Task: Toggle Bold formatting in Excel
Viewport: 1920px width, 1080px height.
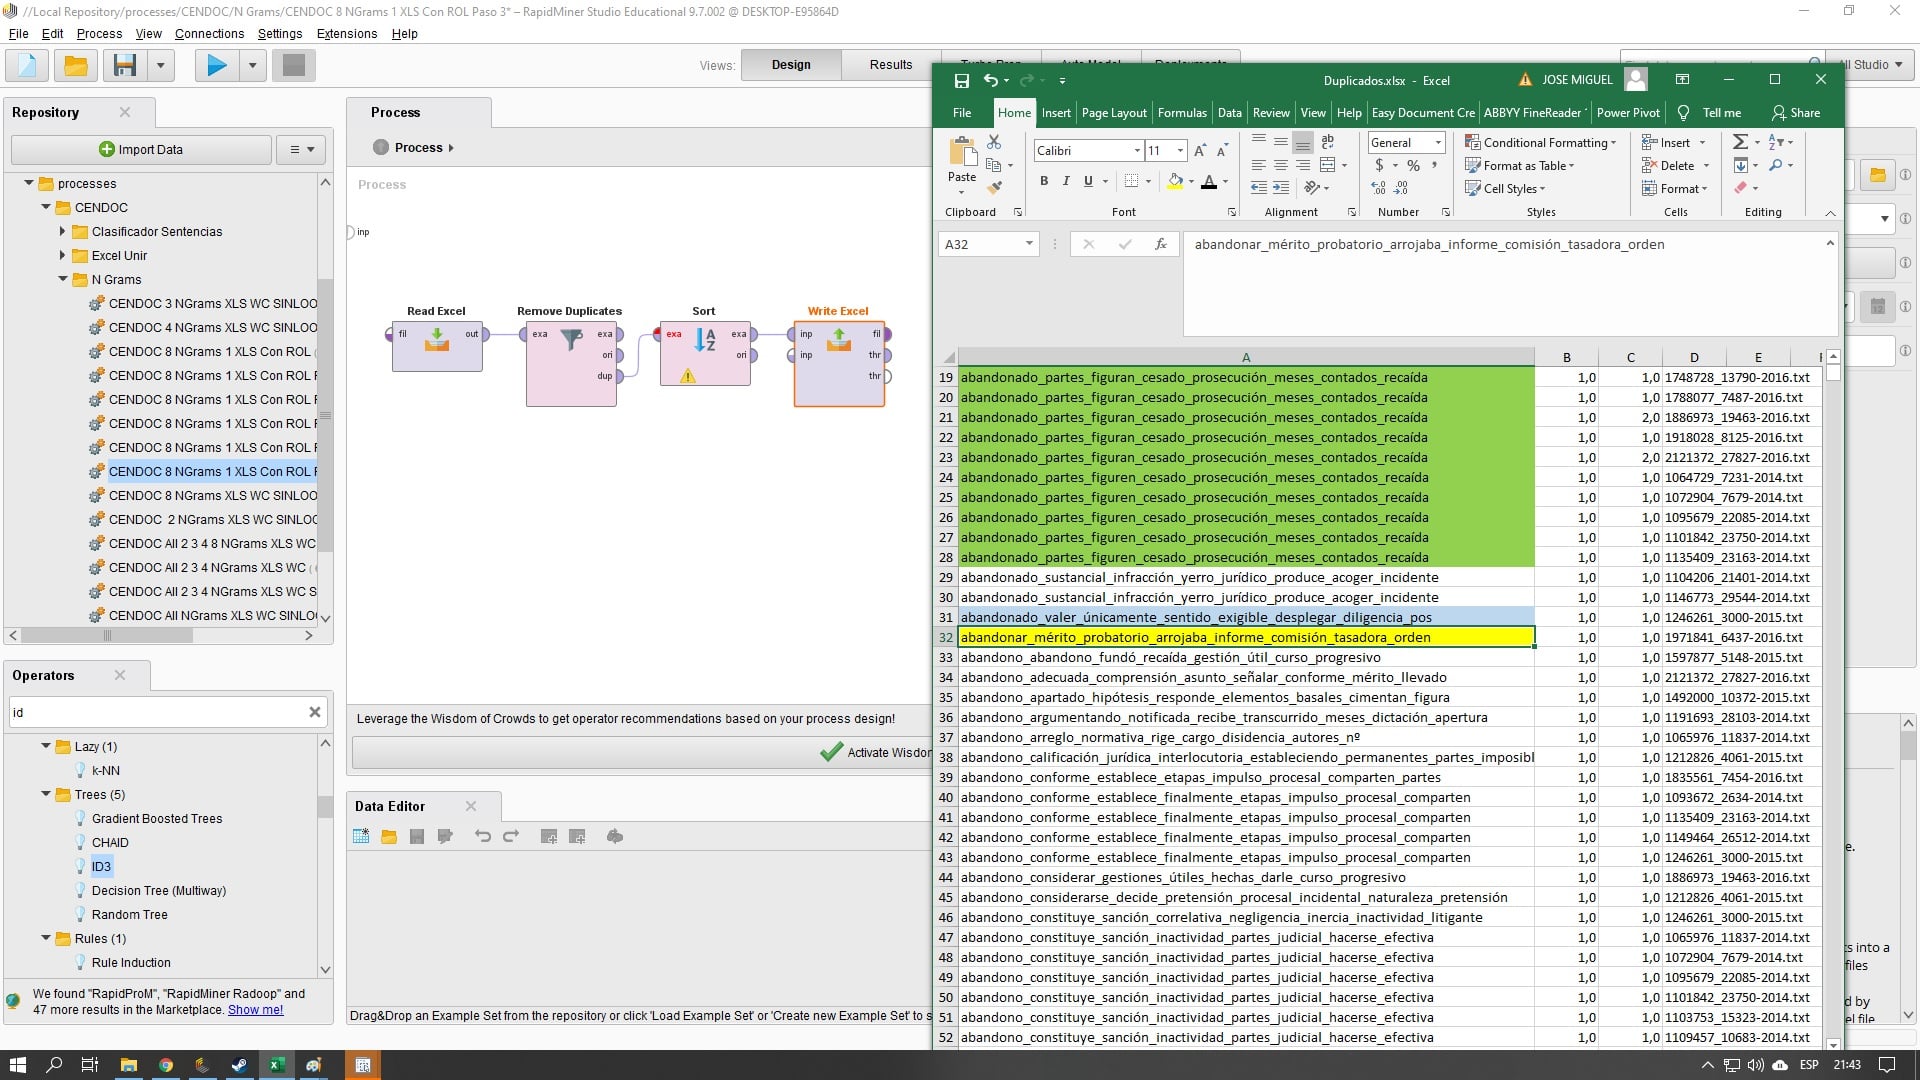Action: click(x=1044, y=181)
